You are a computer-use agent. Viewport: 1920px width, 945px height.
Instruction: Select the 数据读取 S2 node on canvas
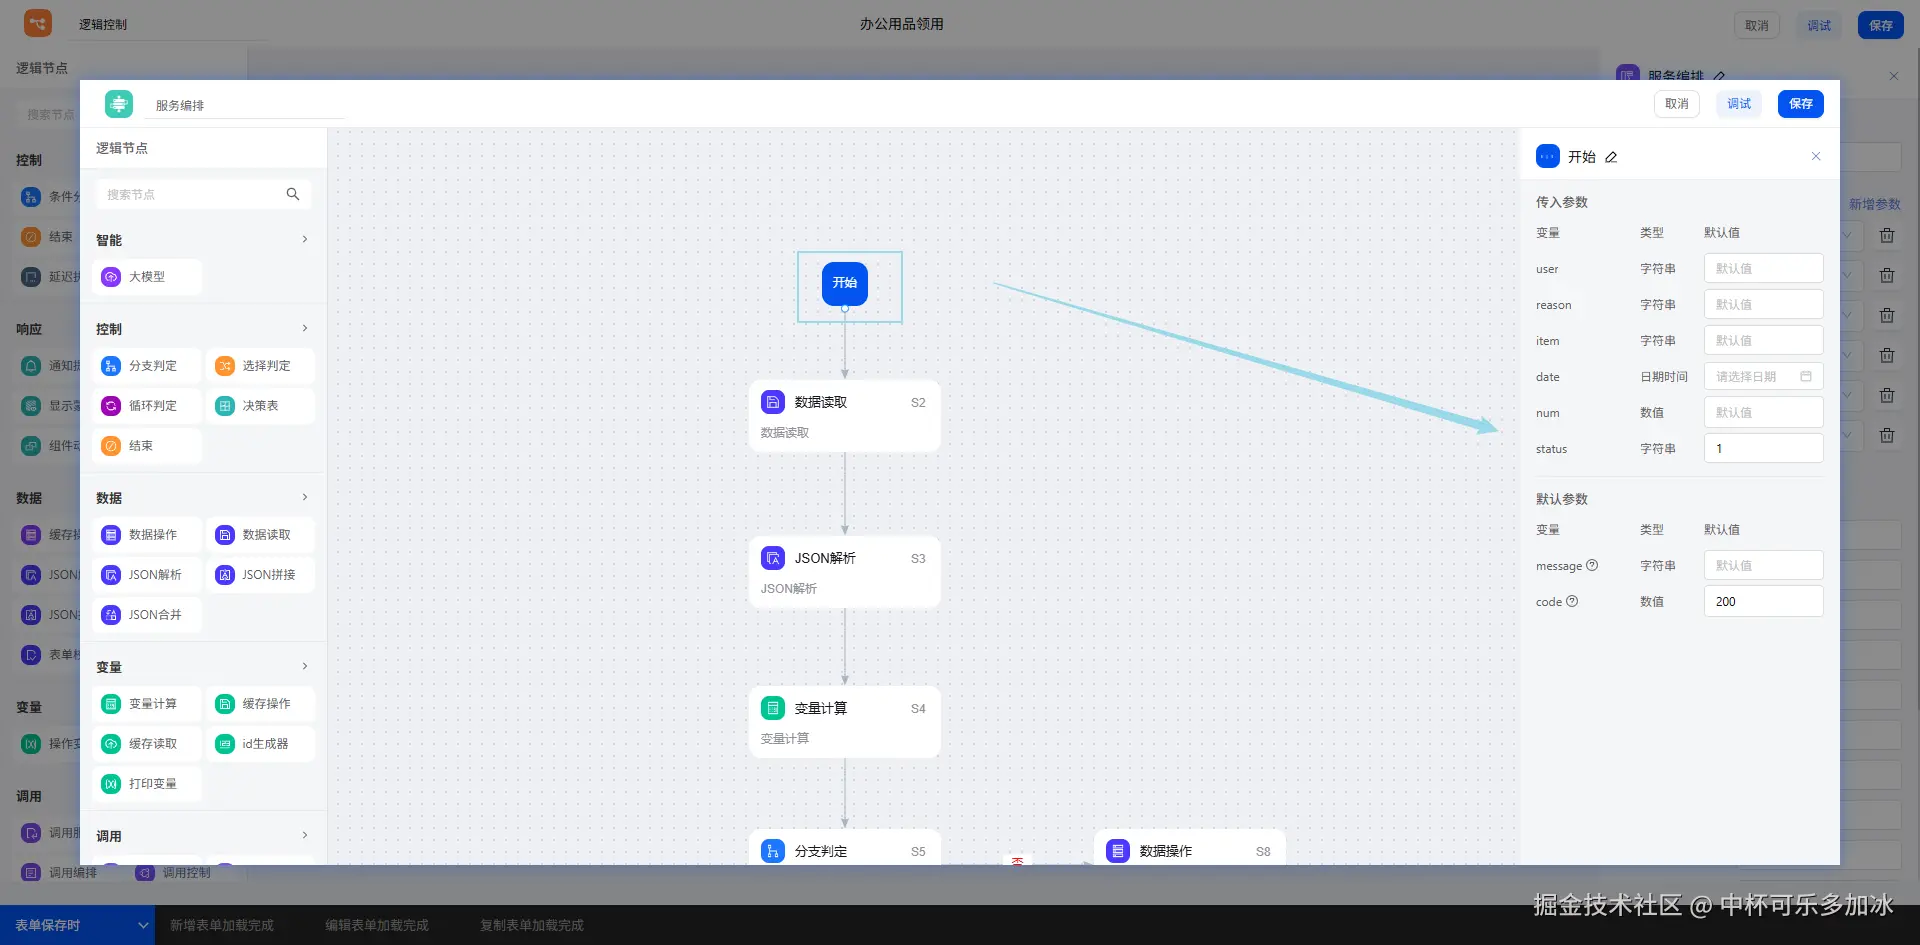(844, 416)
